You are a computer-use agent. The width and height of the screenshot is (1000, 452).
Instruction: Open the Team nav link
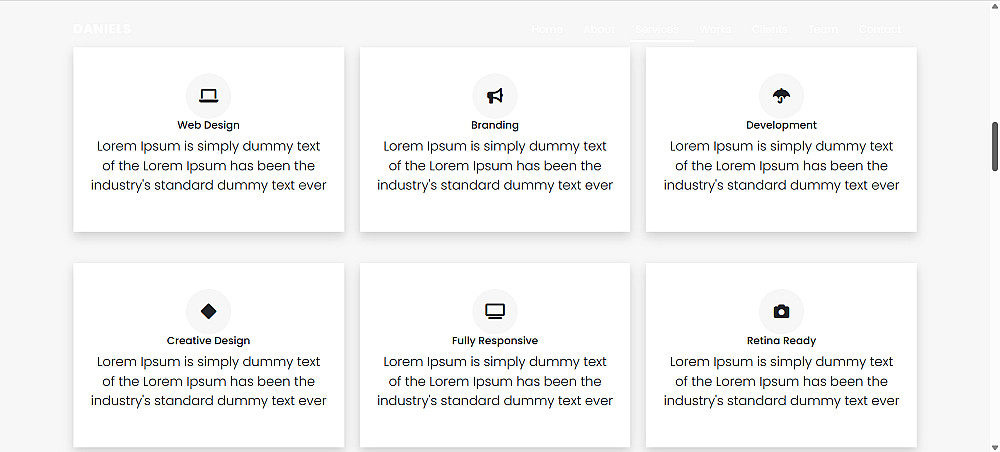(x=823, y=29)
